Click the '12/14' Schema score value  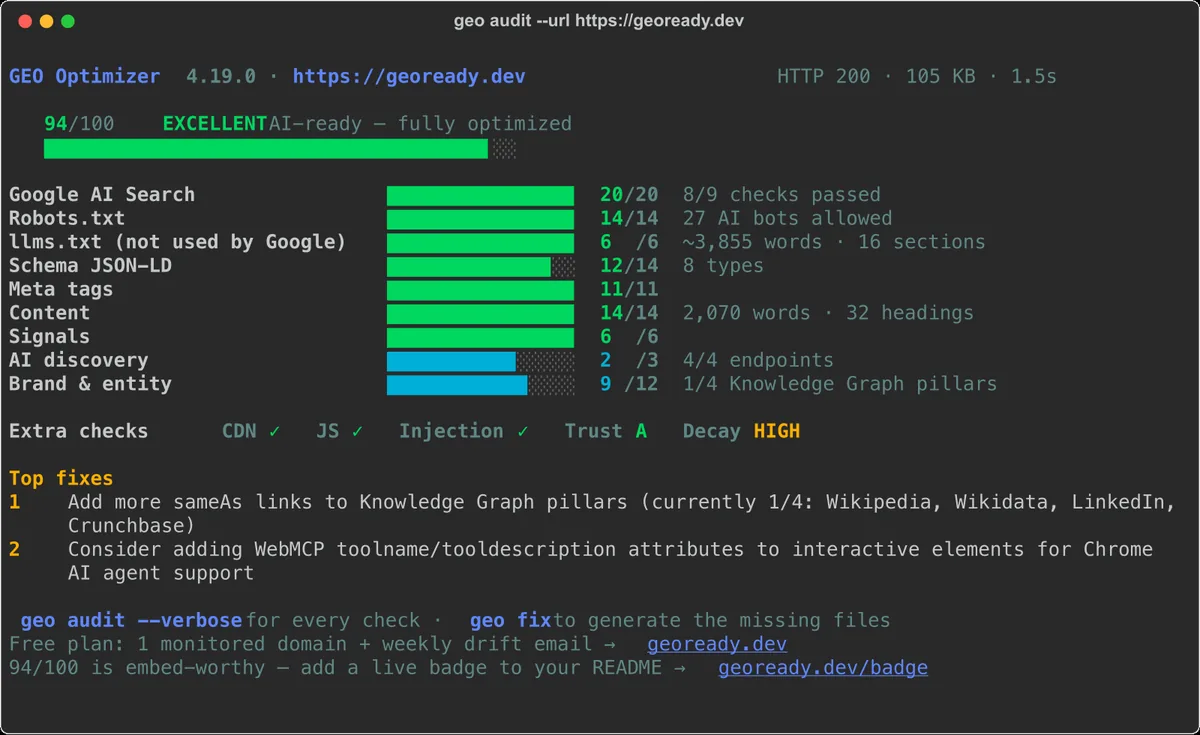(629, 266)
